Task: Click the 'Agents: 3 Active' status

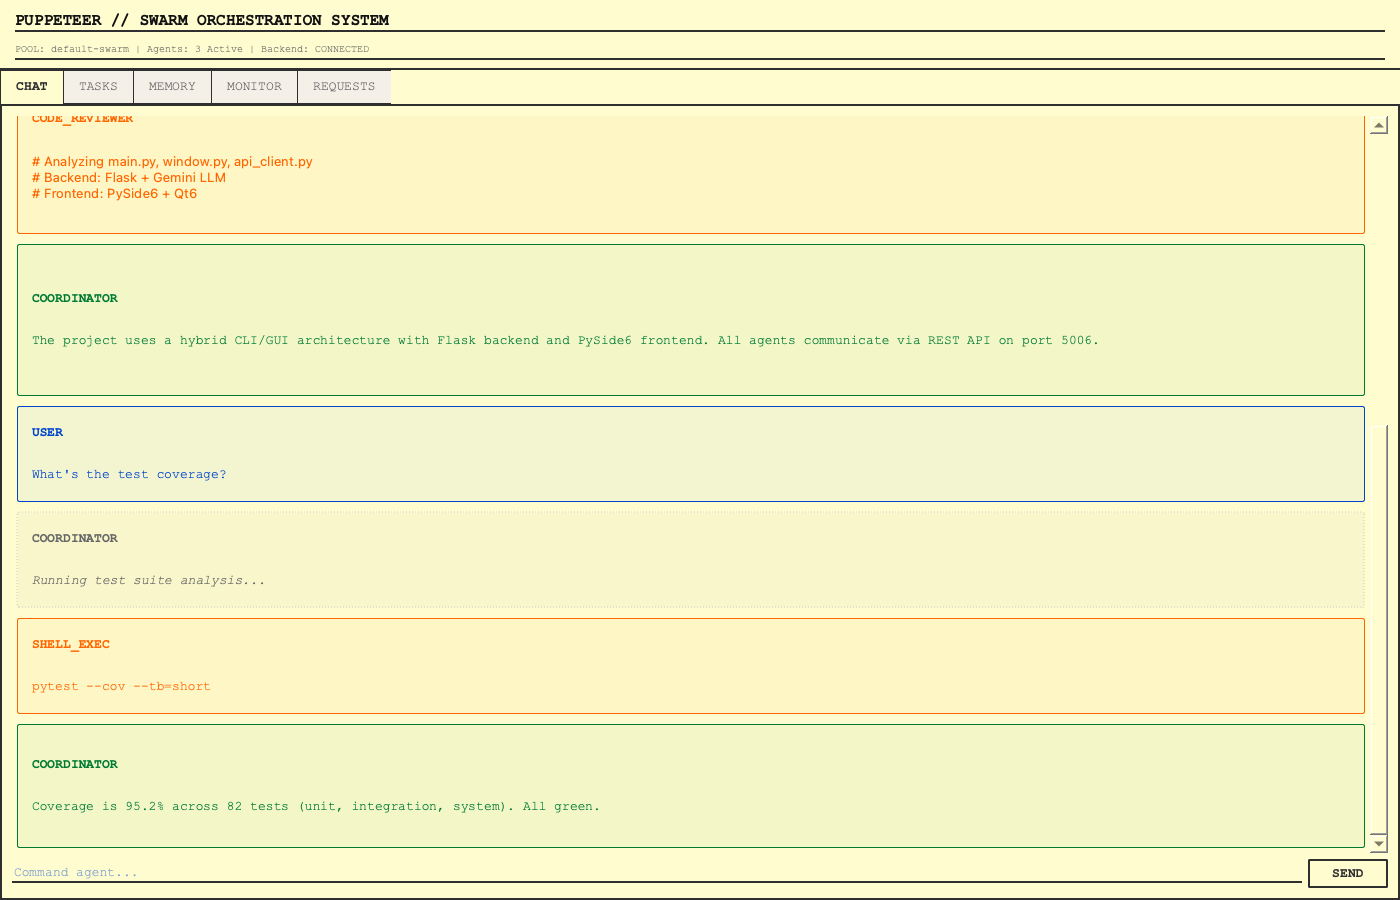Action: 194,49
